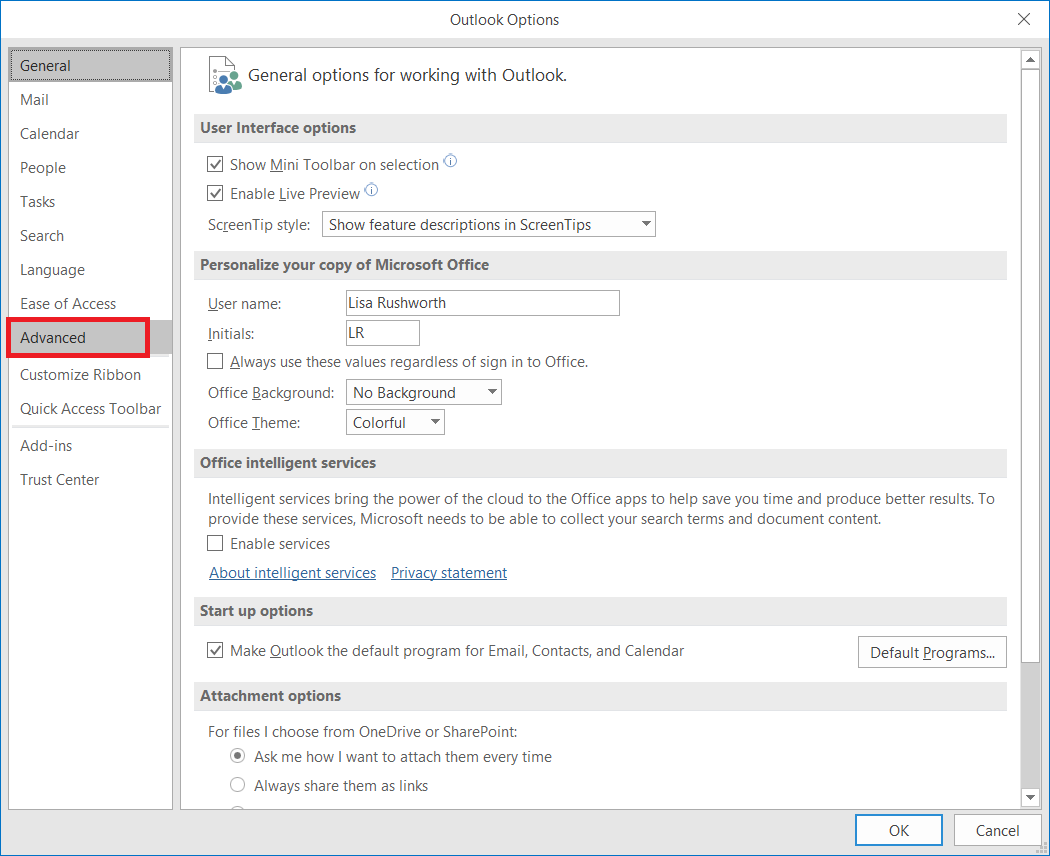Open the Trust Center category
The width and height of the screenshot is (1050, 856).
click(x=90, y=480)
